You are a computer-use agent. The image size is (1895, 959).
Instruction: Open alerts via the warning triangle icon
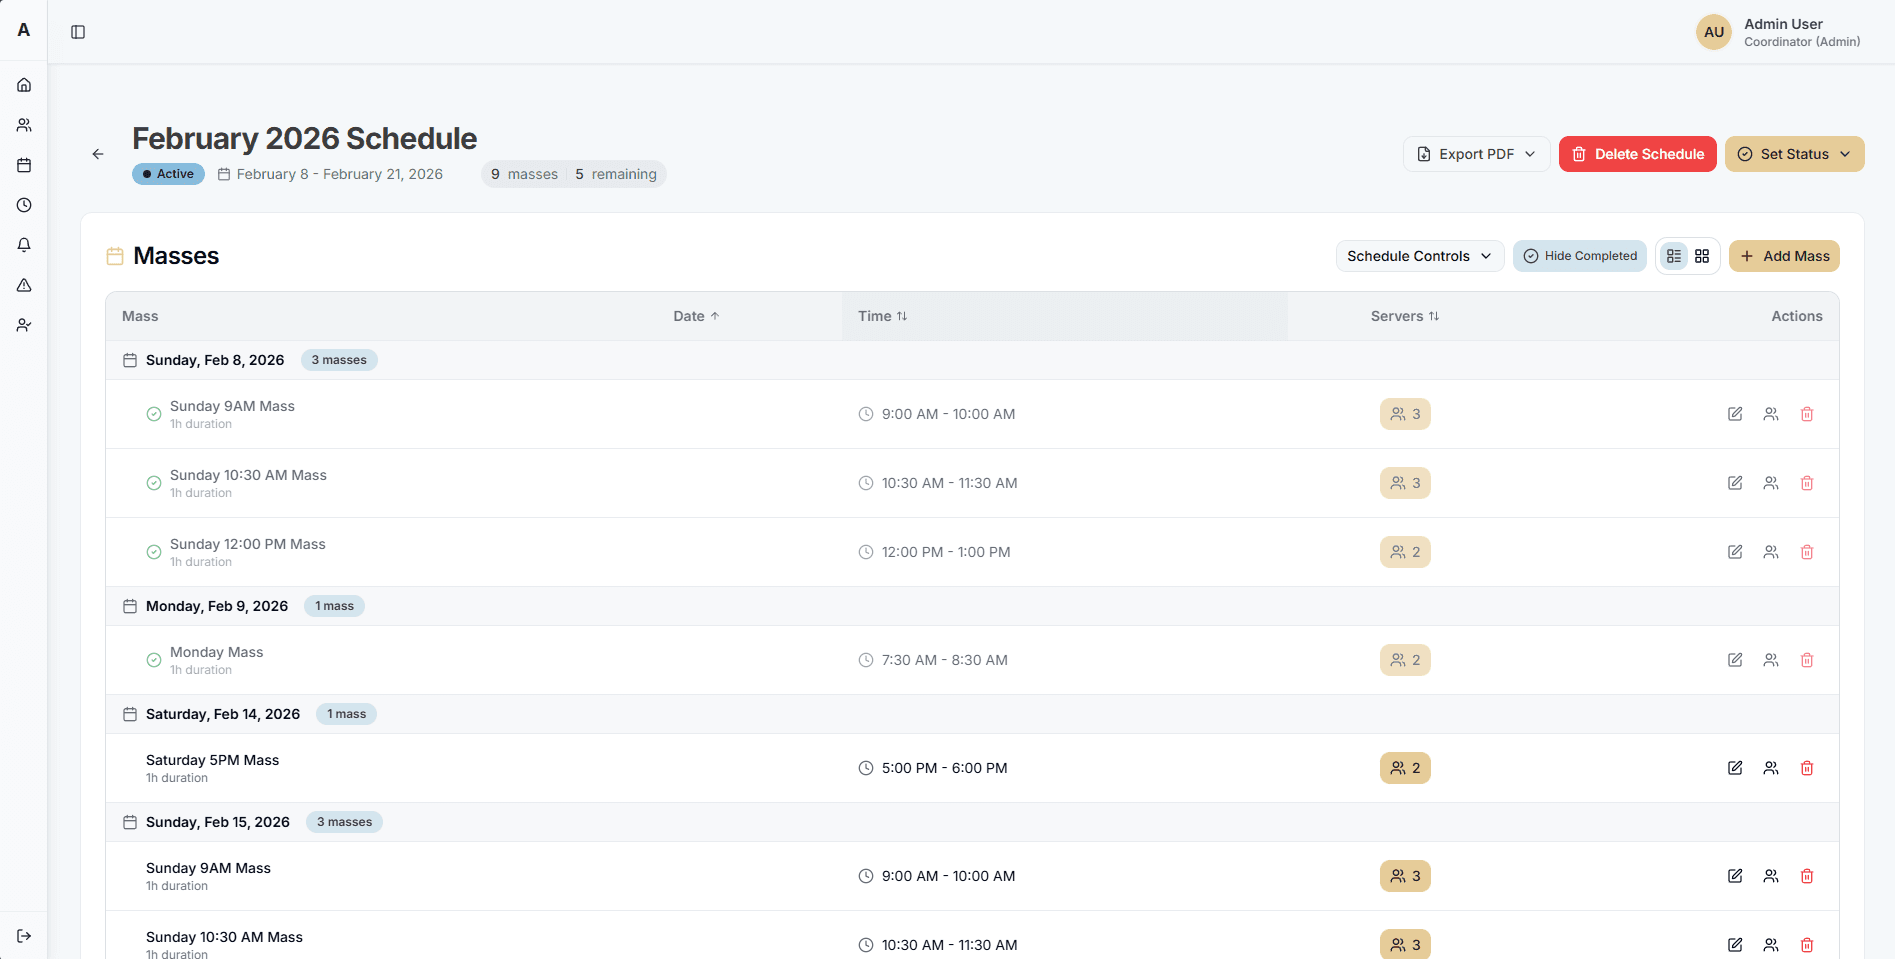point(24,284)
